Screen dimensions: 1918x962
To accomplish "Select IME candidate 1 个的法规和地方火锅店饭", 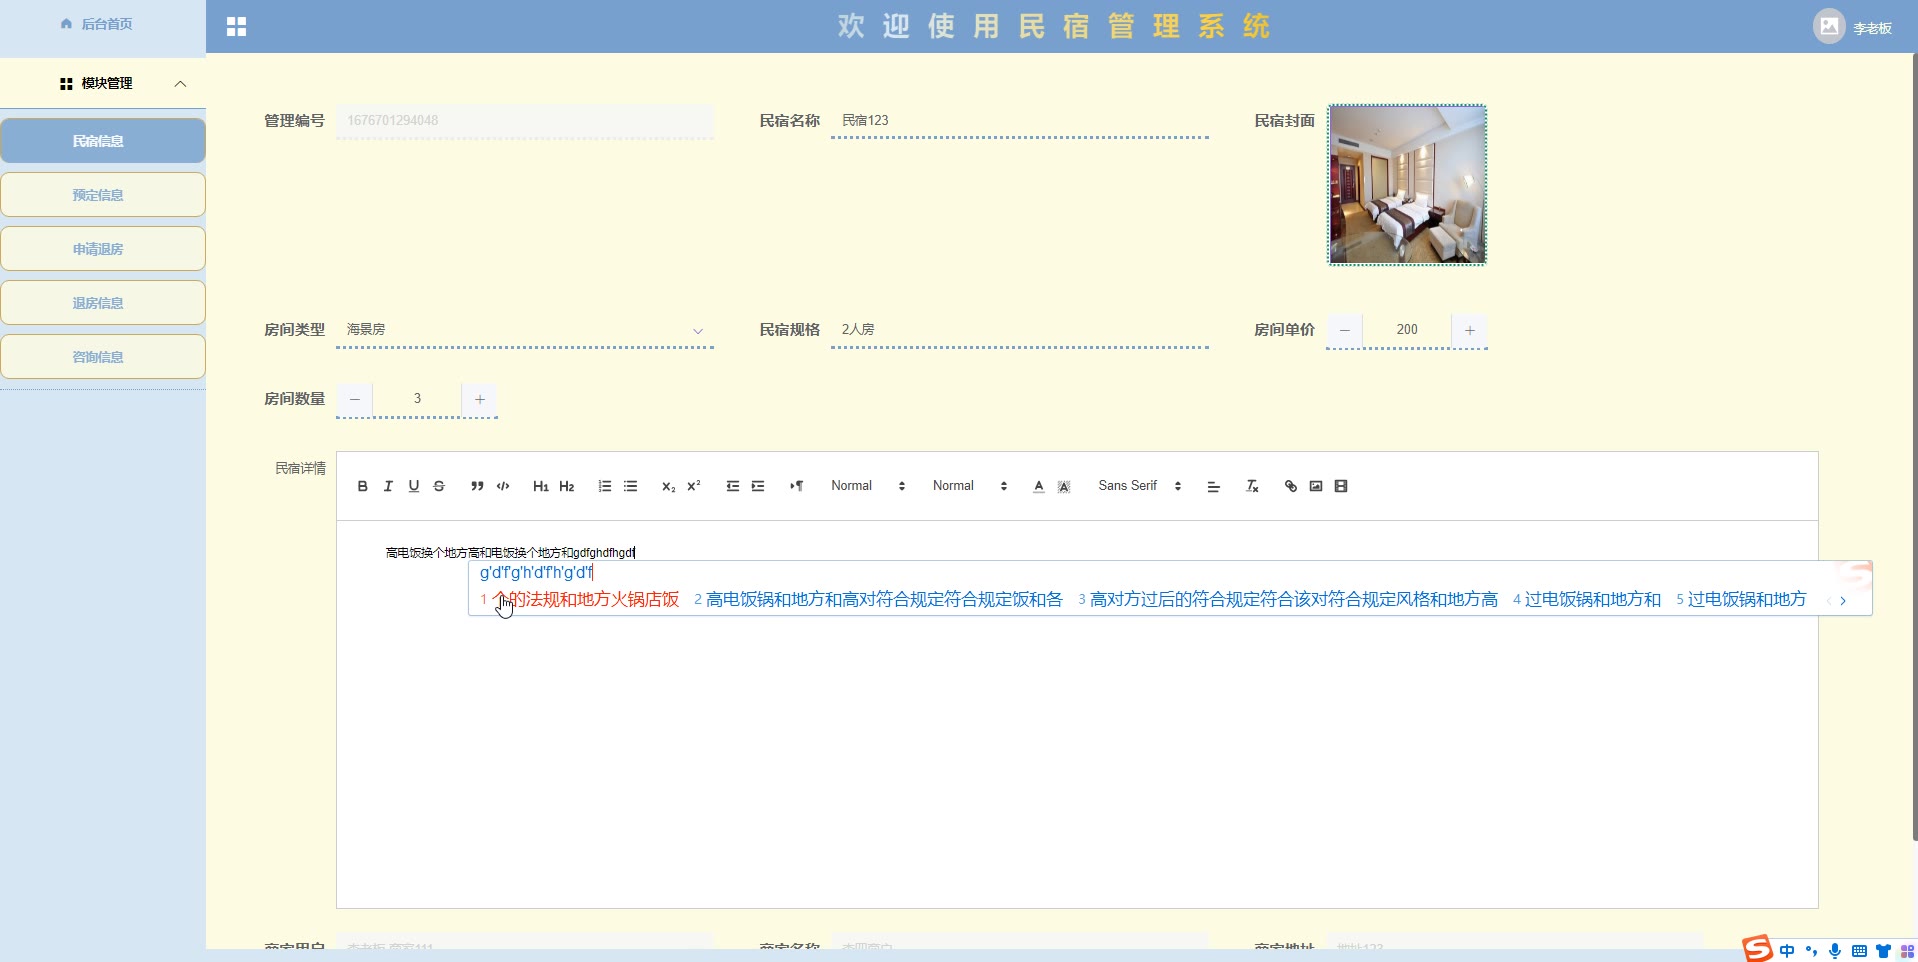I will pyautogui.click(x=580, y=600).
